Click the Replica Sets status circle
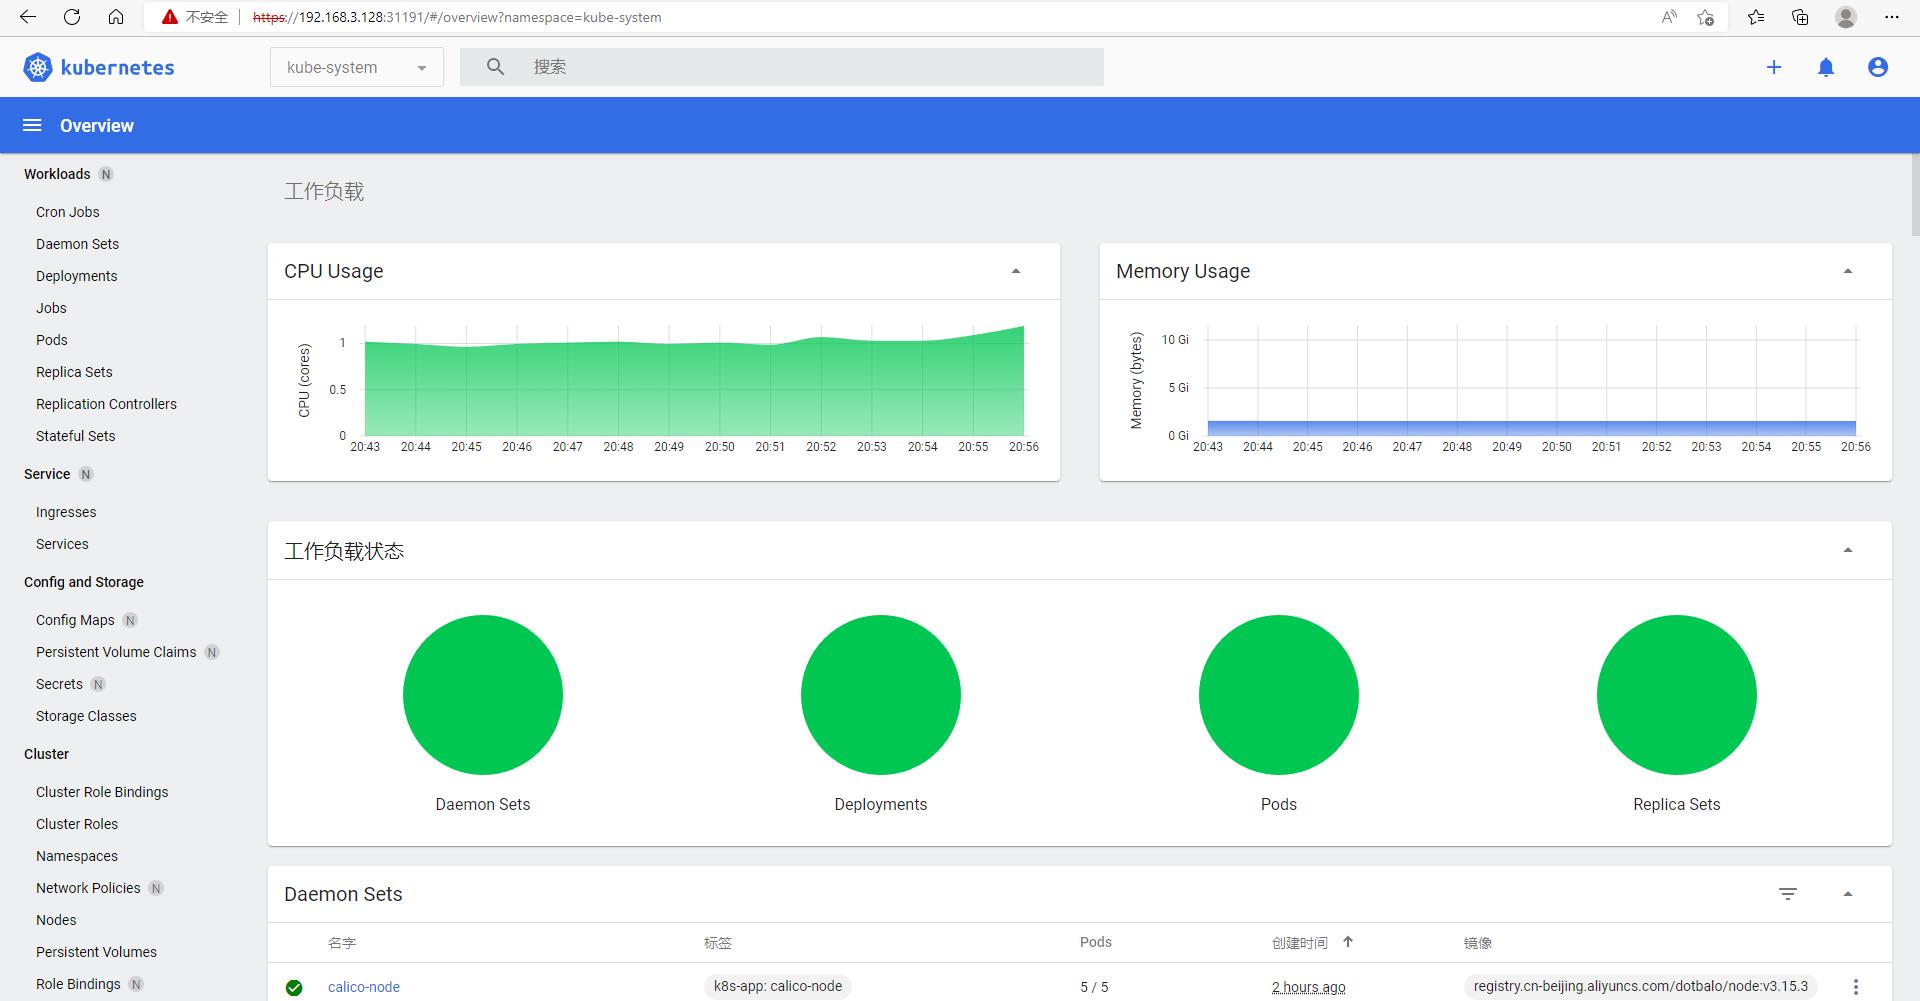Screen dimensions: 1920x1001 (1677, 695)
